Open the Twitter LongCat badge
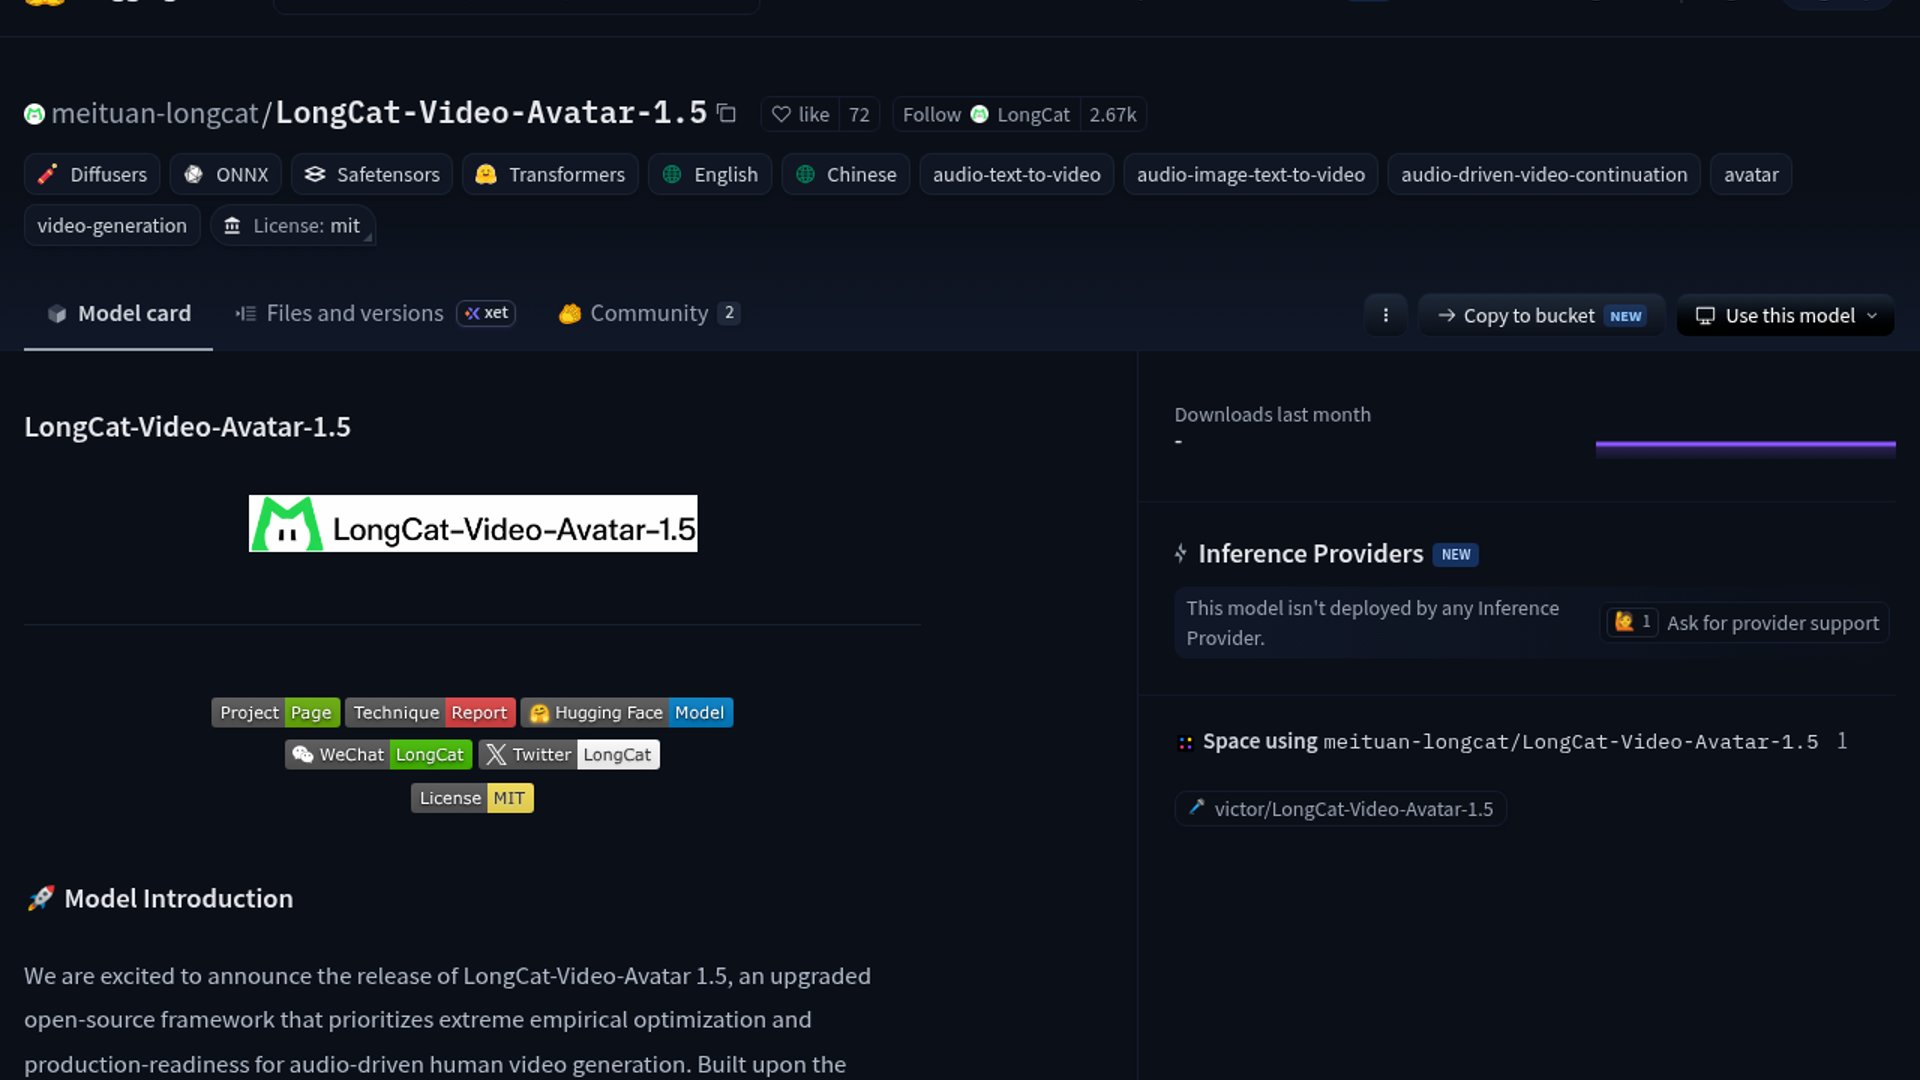 pyautogui.click(x=569, y=754)
